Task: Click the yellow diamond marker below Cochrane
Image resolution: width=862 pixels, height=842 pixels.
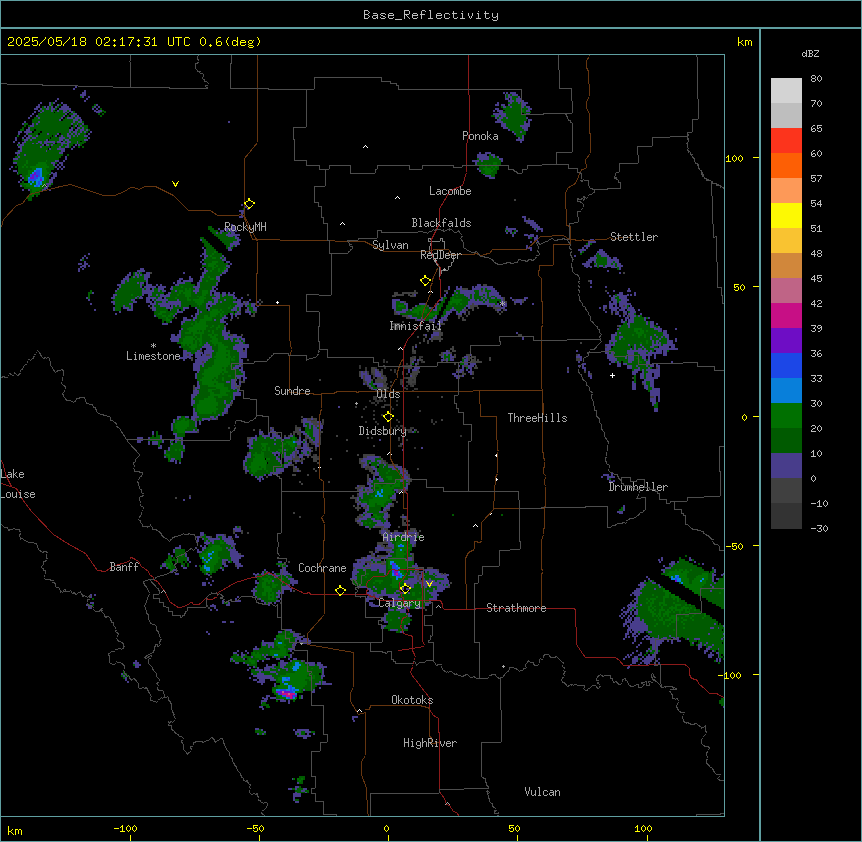Action: 340,590
